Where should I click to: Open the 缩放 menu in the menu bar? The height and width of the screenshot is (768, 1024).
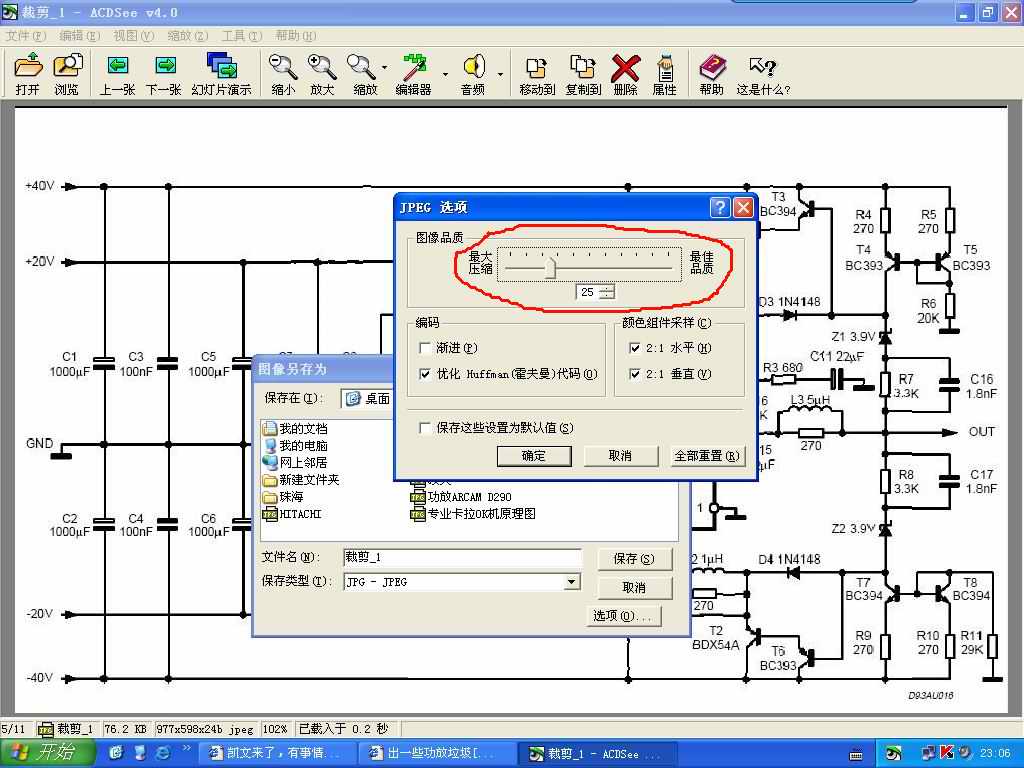tap(187, 36)
